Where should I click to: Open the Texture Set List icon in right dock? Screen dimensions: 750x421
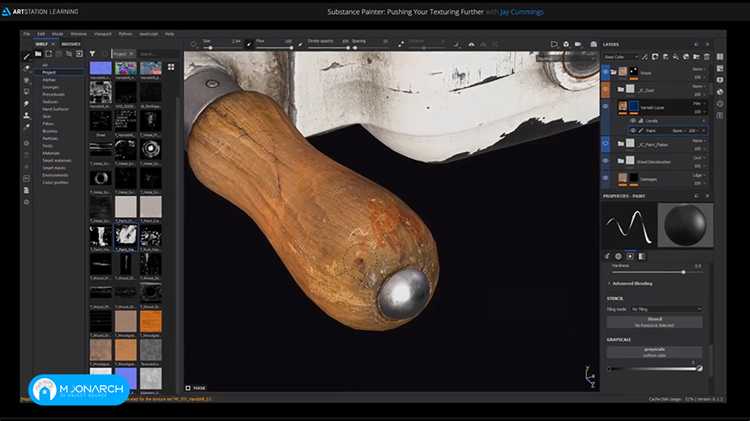tap(720, 56)
